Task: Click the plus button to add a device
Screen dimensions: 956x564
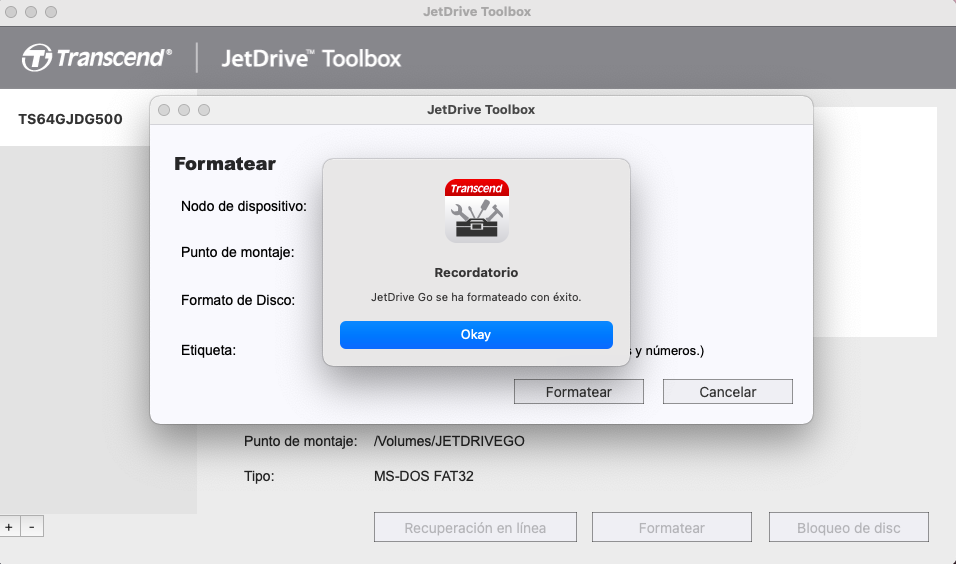Action: [9, 527]
